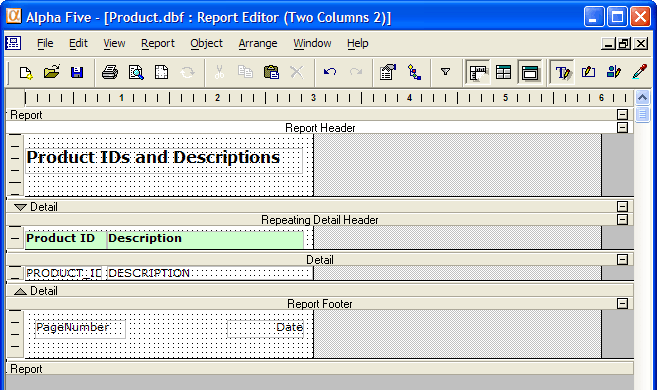
Task: Click the Redo arrow icon
Action: click(356, 72)
